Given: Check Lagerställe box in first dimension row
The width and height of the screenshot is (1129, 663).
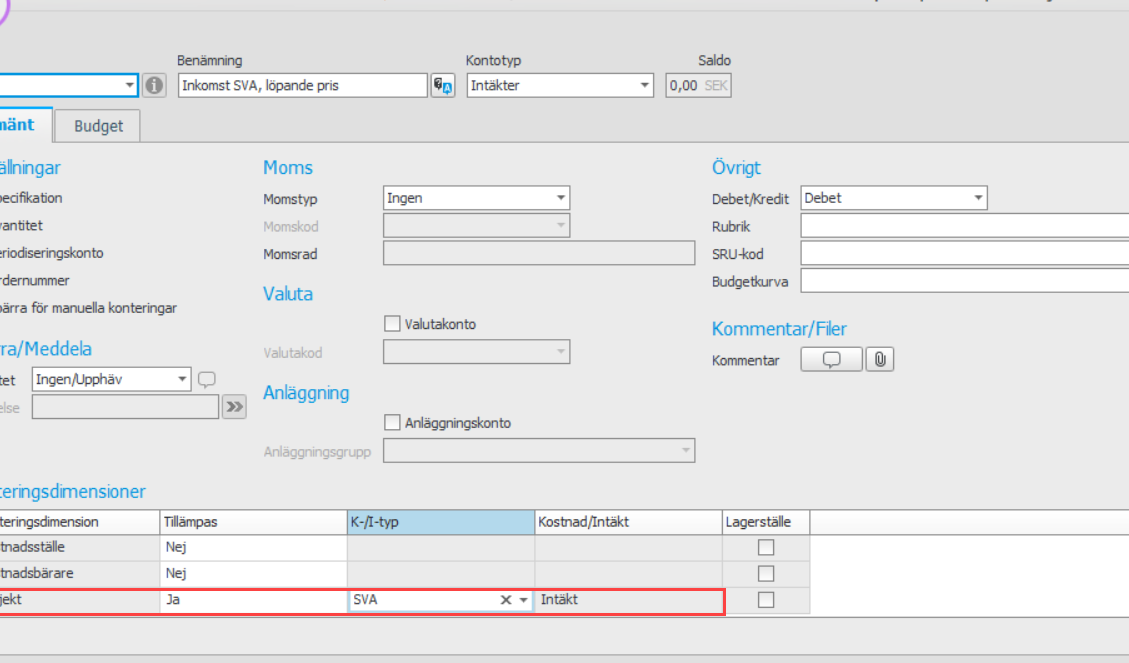Looking at the screenshot, I should pyautogui.click(x=766, y=548).
